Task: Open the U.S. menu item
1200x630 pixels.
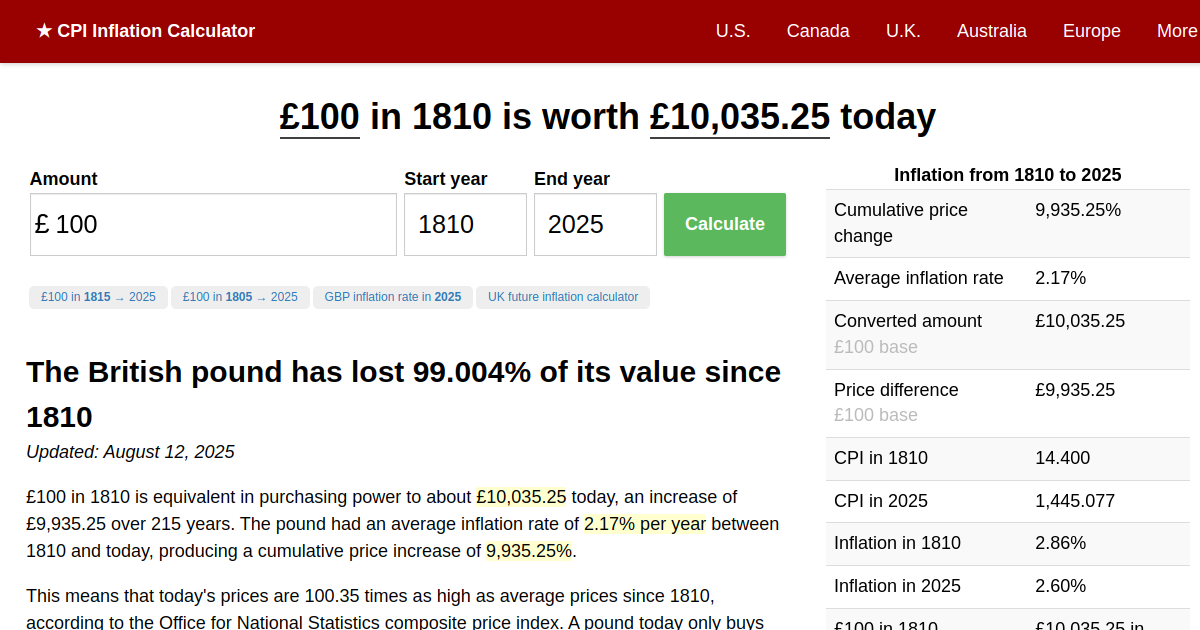Action: click(733, 31)
